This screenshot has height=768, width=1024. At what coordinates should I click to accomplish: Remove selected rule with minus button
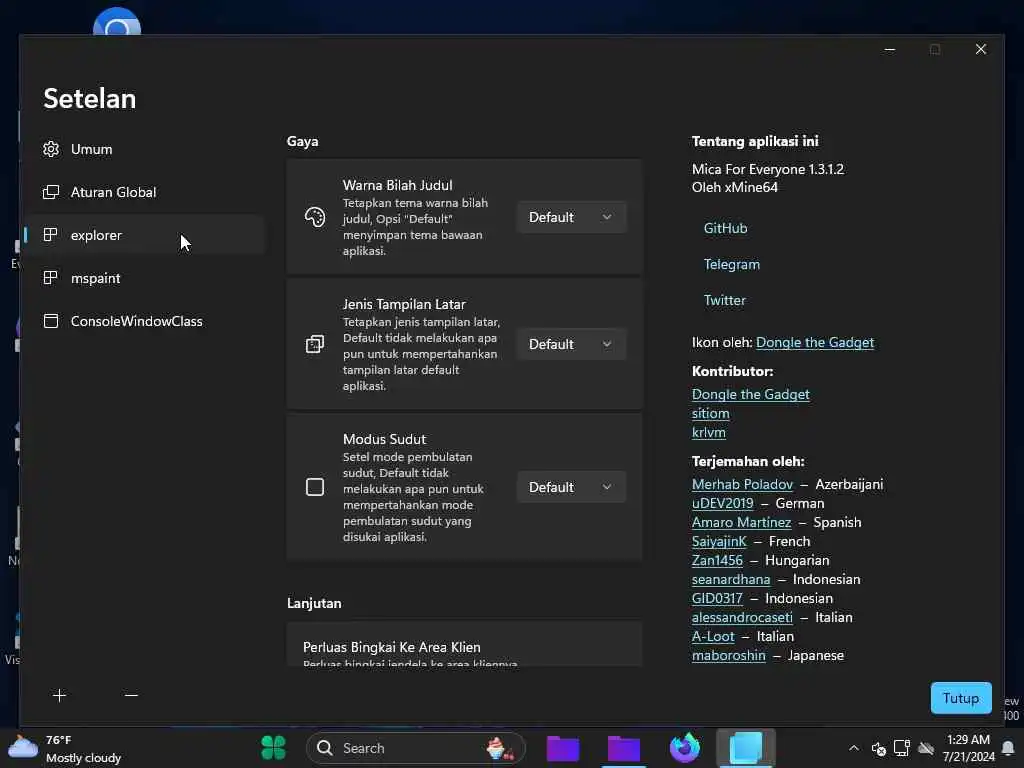(131, 696)
